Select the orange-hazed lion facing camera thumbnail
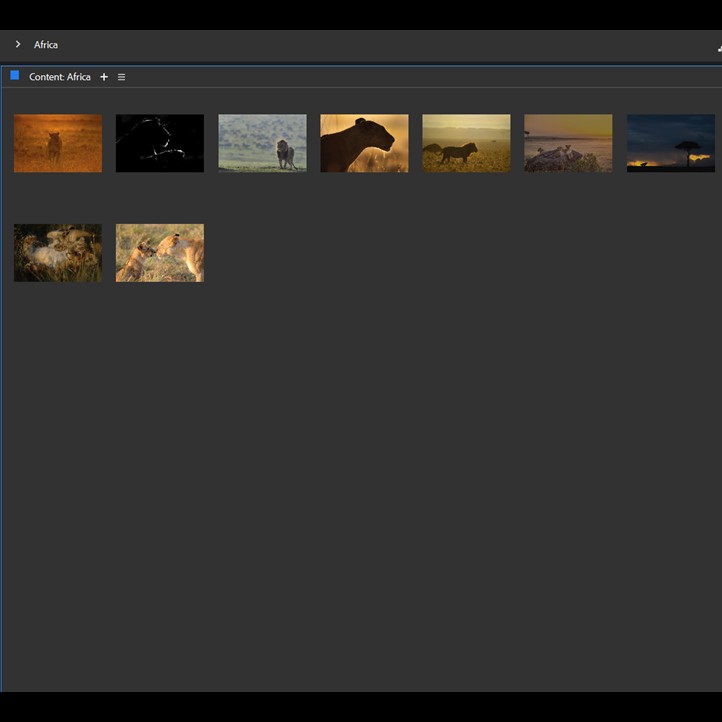 click(58, 143)
